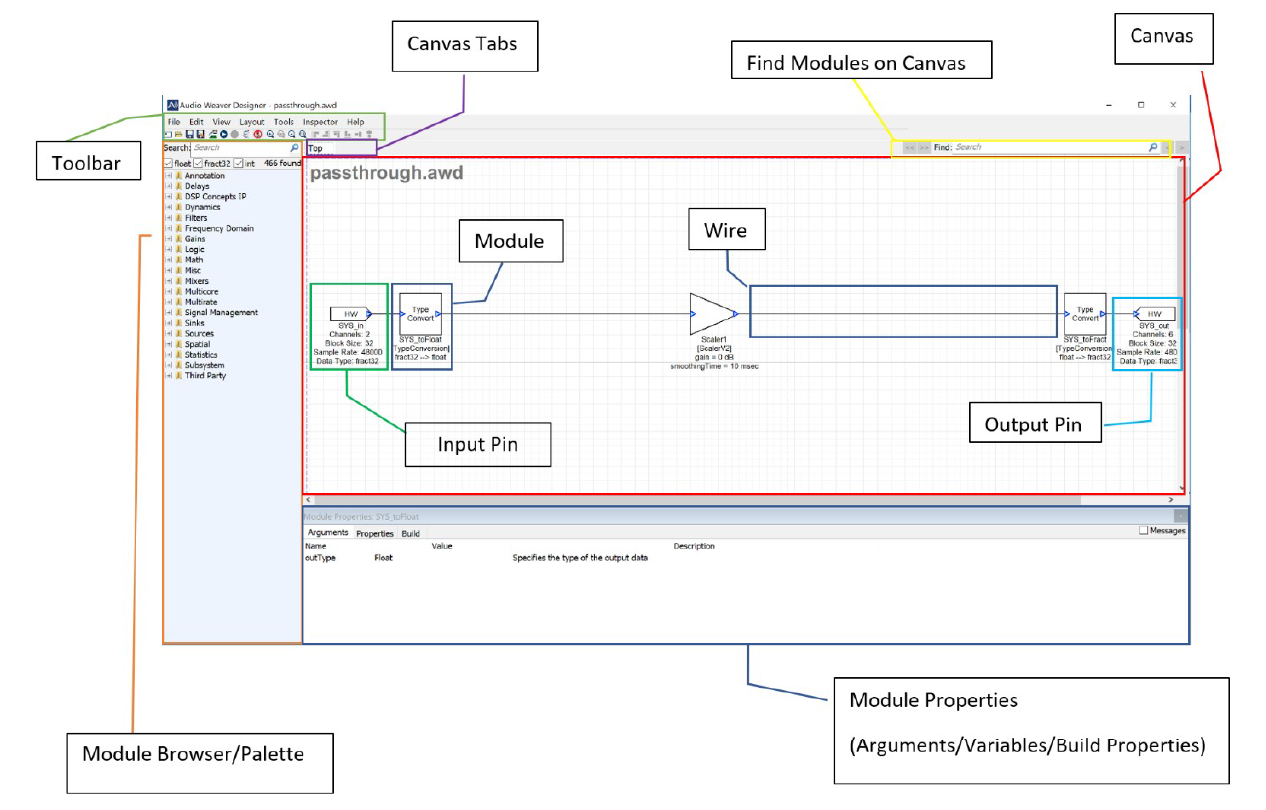Image resolution: width=1266 pixels, height=810 pixels.
Task: Expand the DSP Concepts IP category
Action: point(168,196)
